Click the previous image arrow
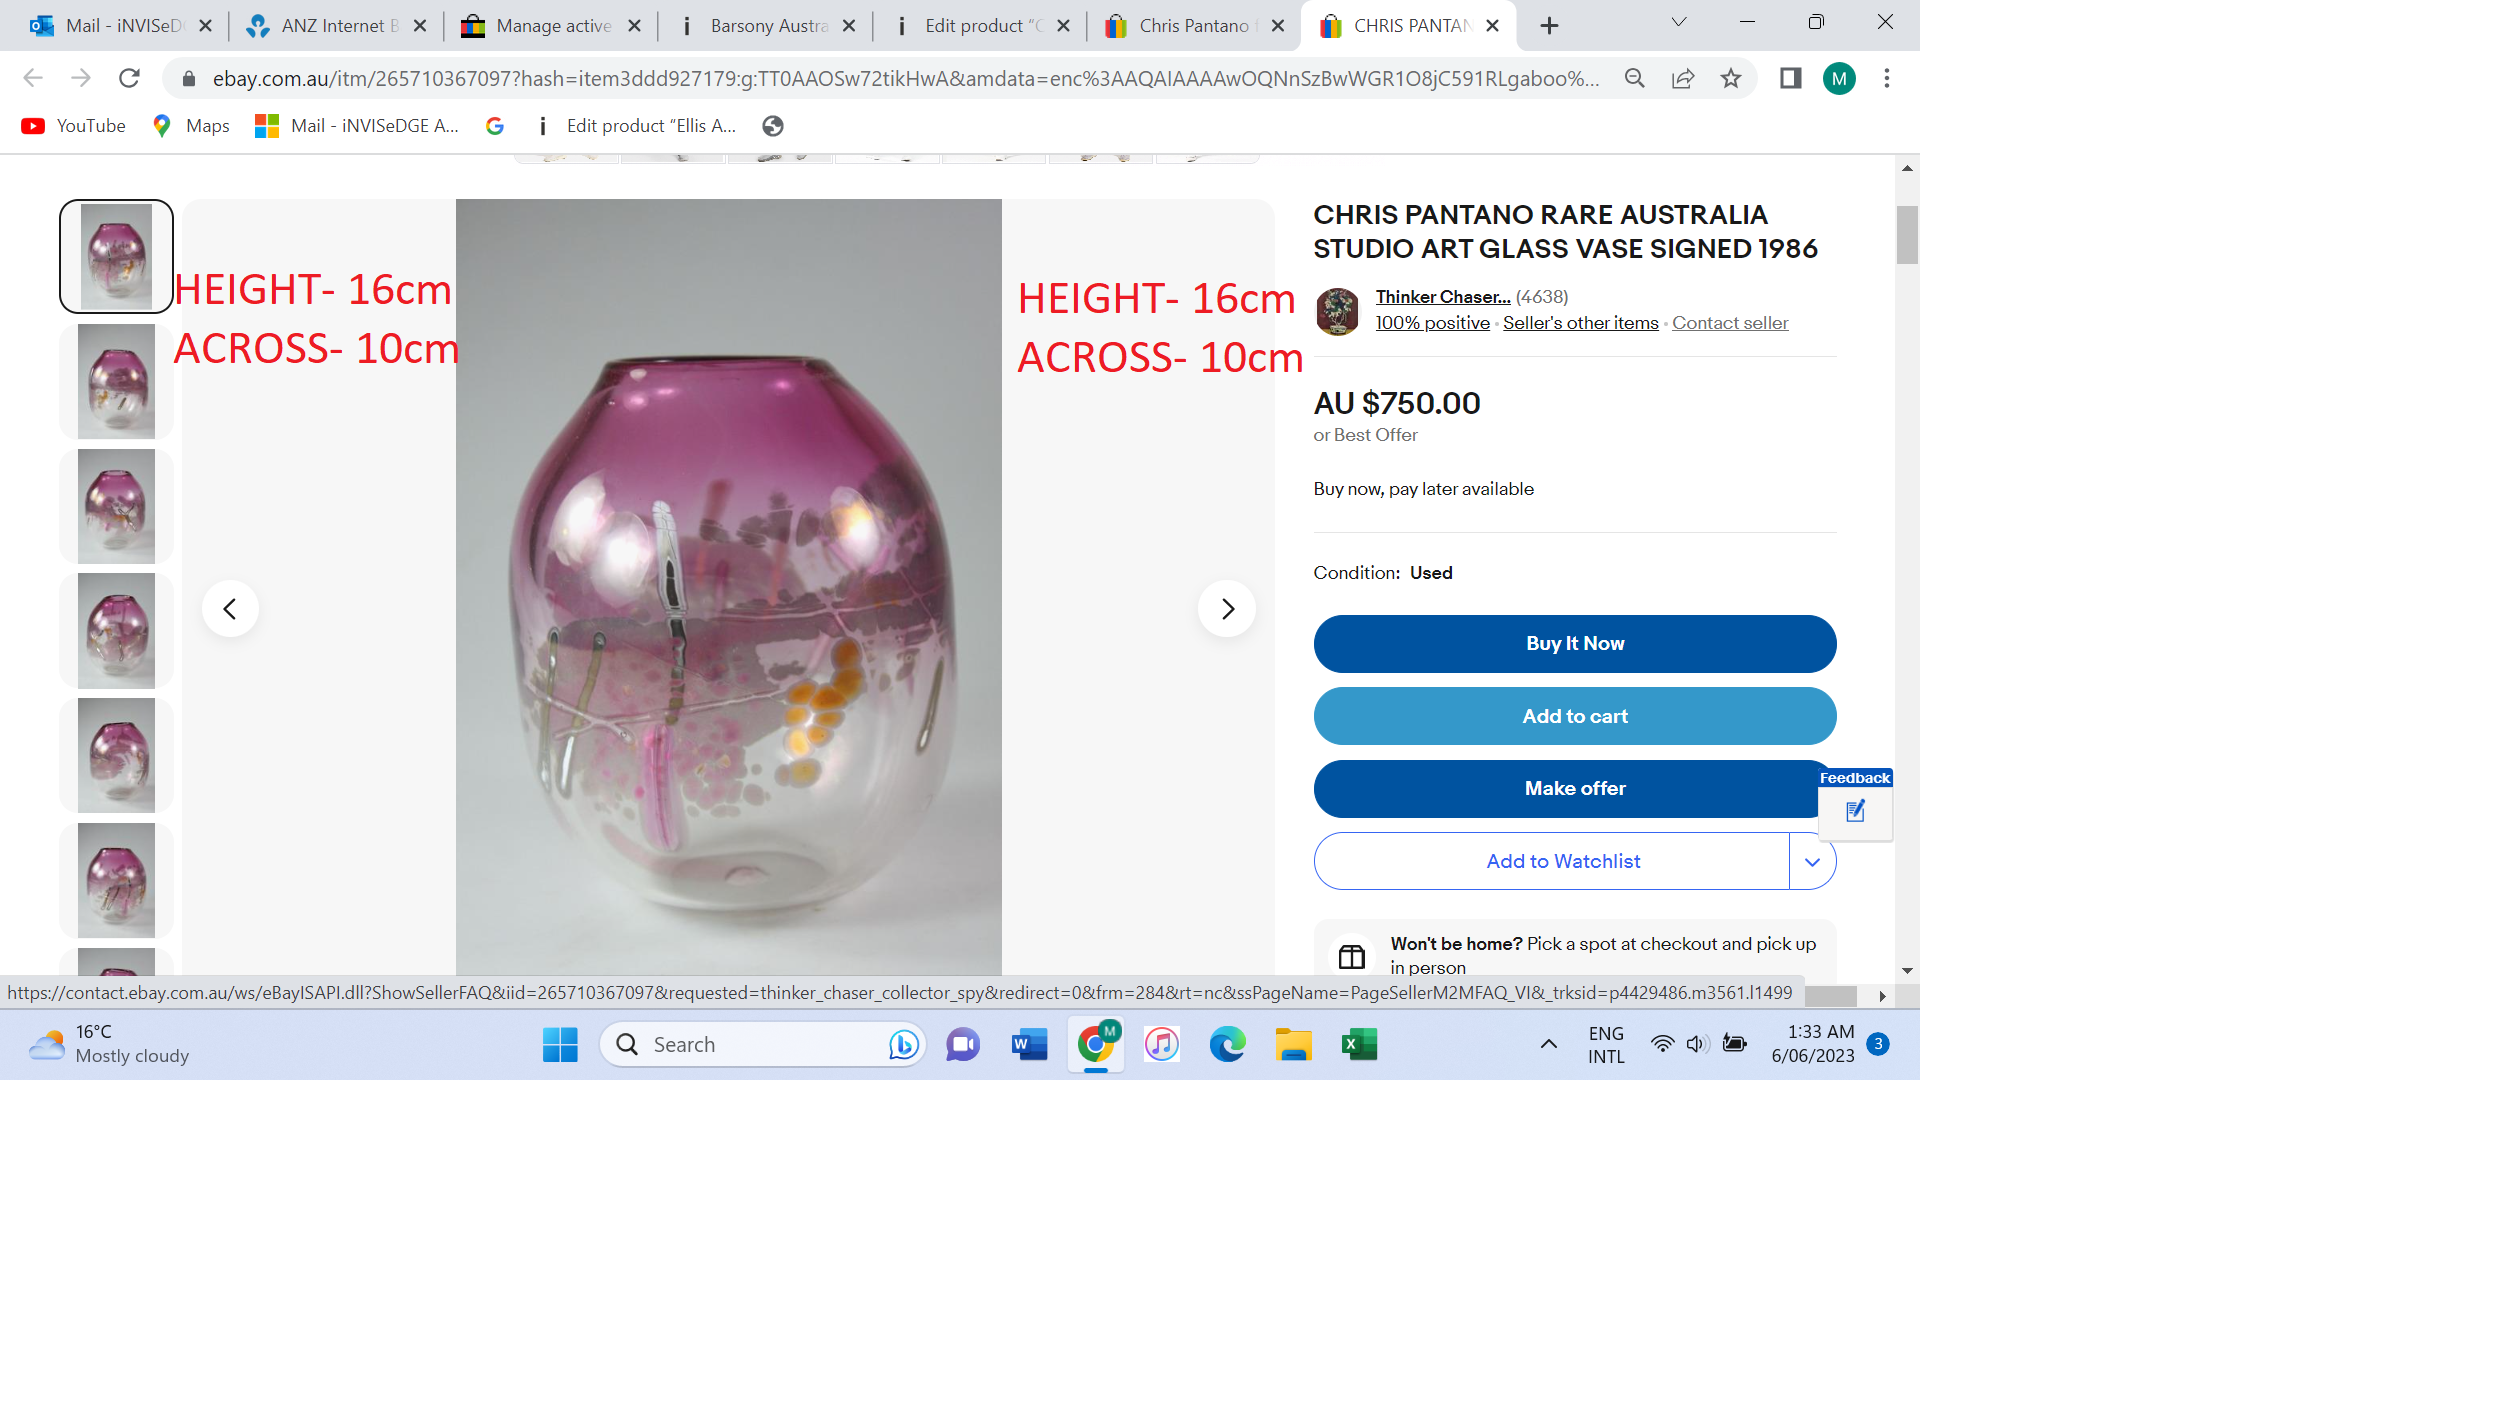Viewport: 2496px width, 1404px height. [230, 609]
